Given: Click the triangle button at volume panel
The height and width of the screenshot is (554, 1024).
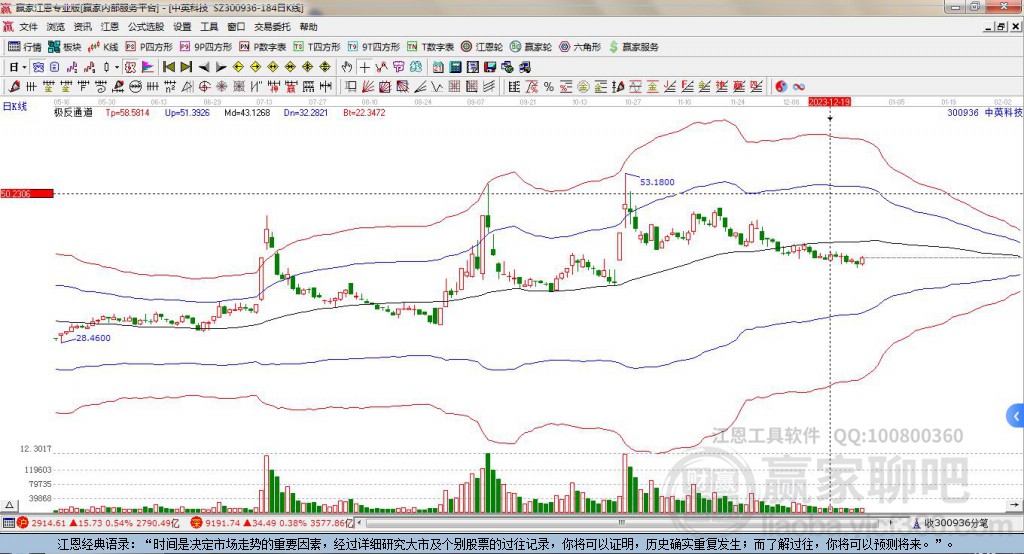Looking at the screenshot, I should click(9, 505).
